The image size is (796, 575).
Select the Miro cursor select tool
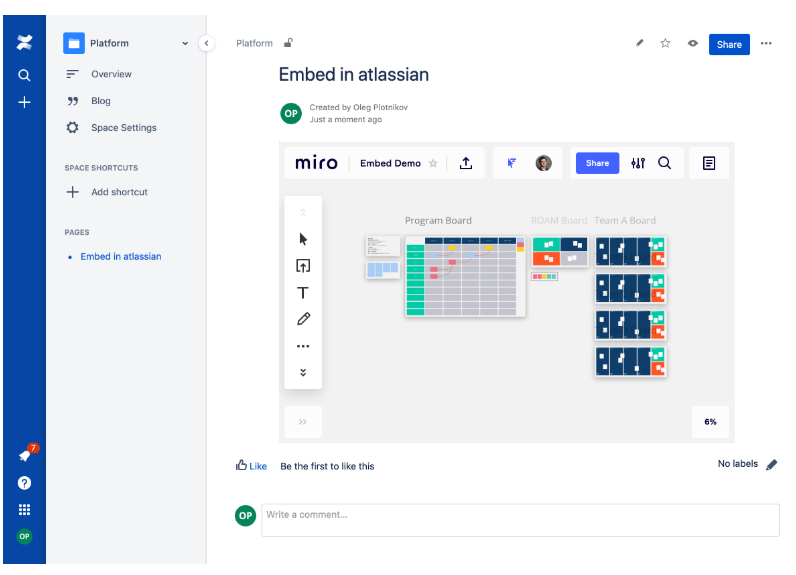(x=303, y=239)
